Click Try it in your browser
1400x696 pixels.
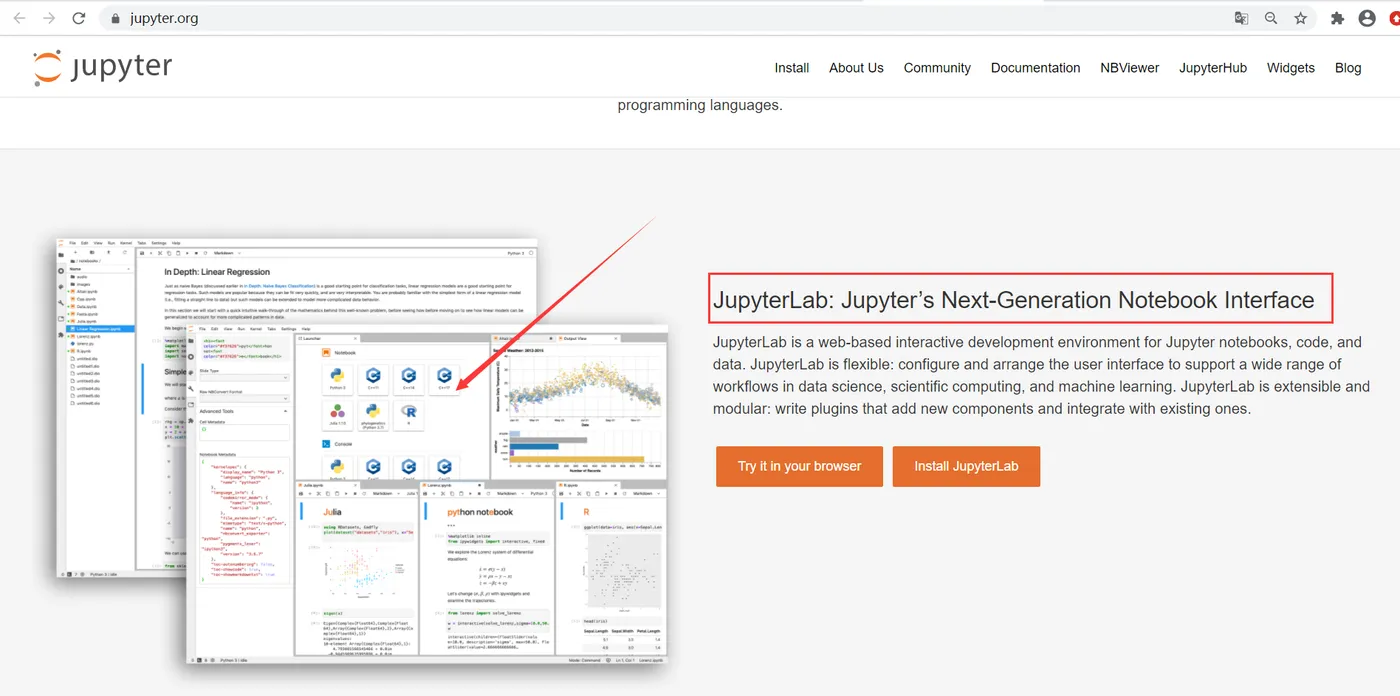pos(799,466)
